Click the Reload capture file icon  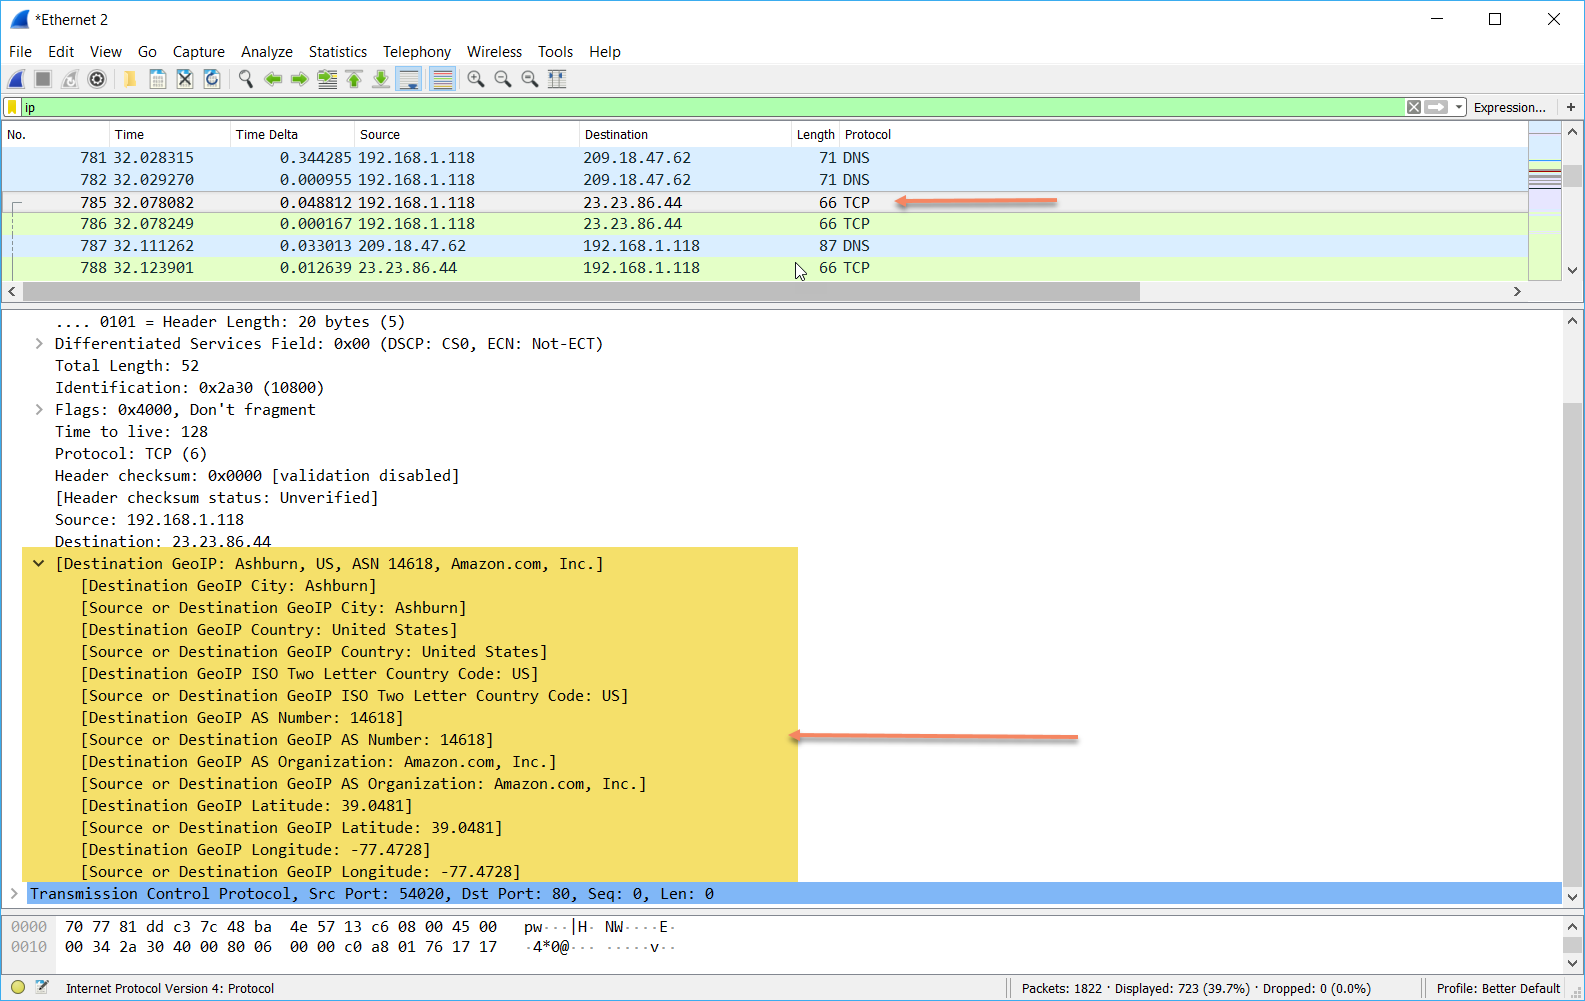[212, 79]
